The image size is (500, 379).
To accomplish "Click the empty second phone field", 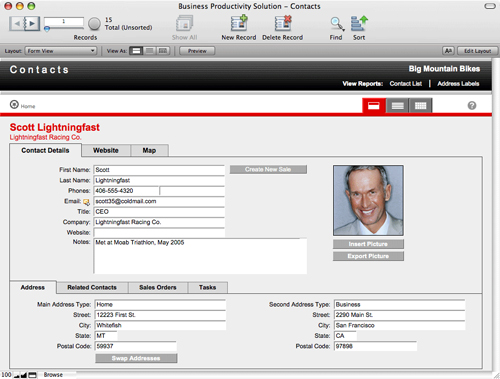I will 192,191.
